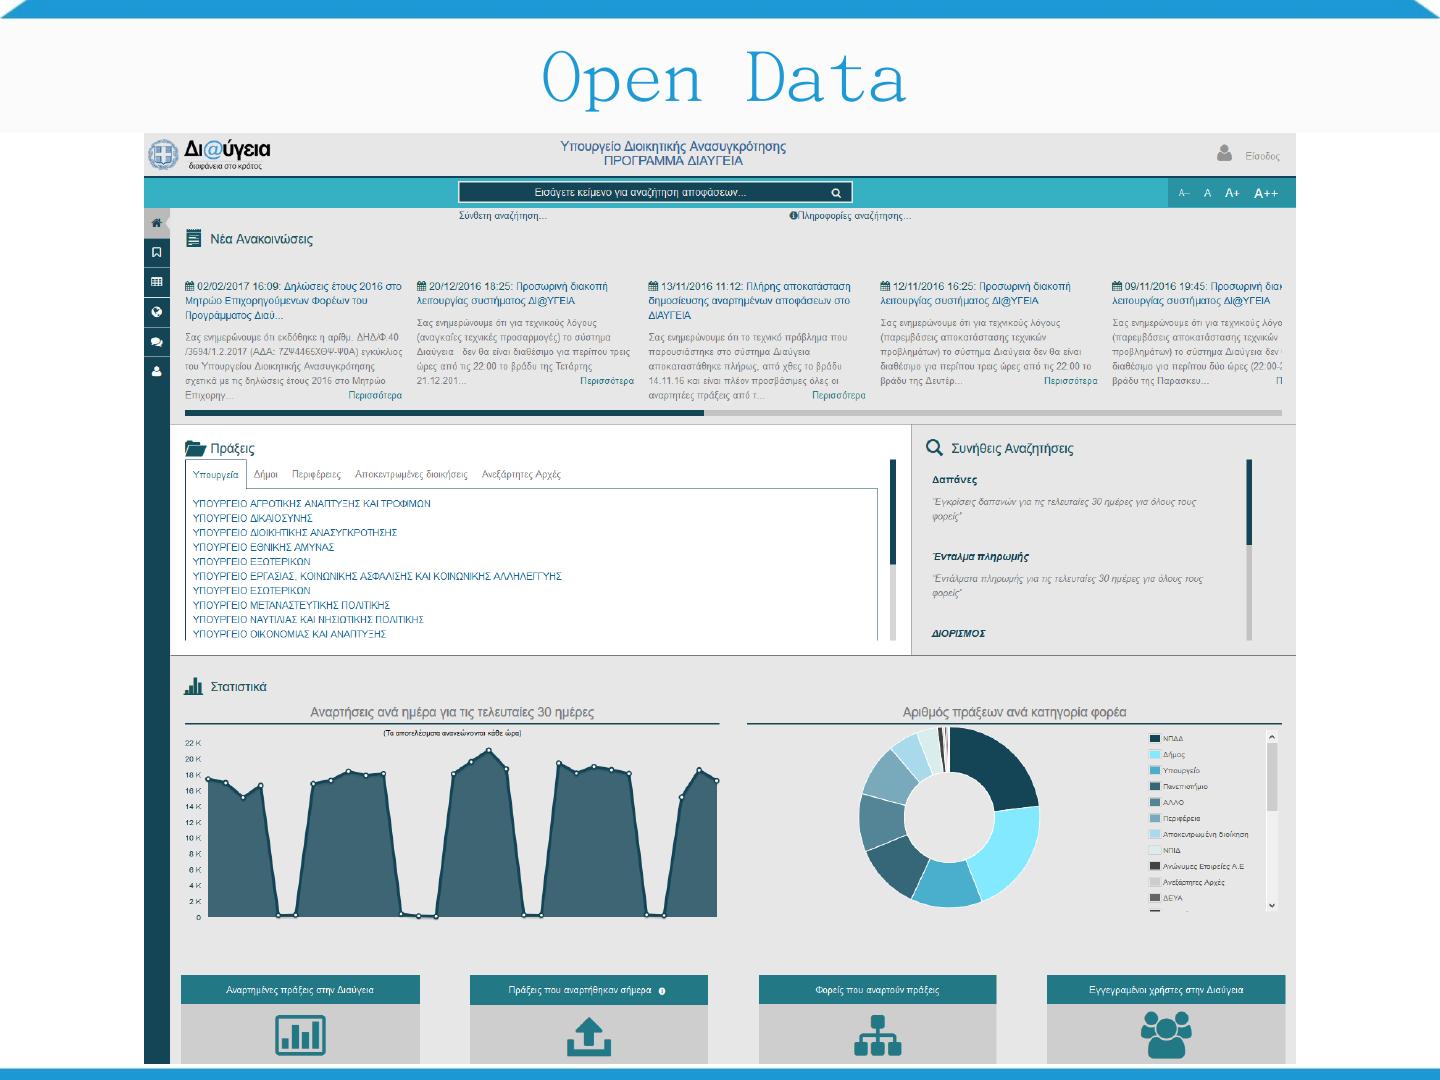This screenshot has height=1080, width=1440.
Task: Open the 12/11/2016 16:25 announcement title
Action: point(976,293)
